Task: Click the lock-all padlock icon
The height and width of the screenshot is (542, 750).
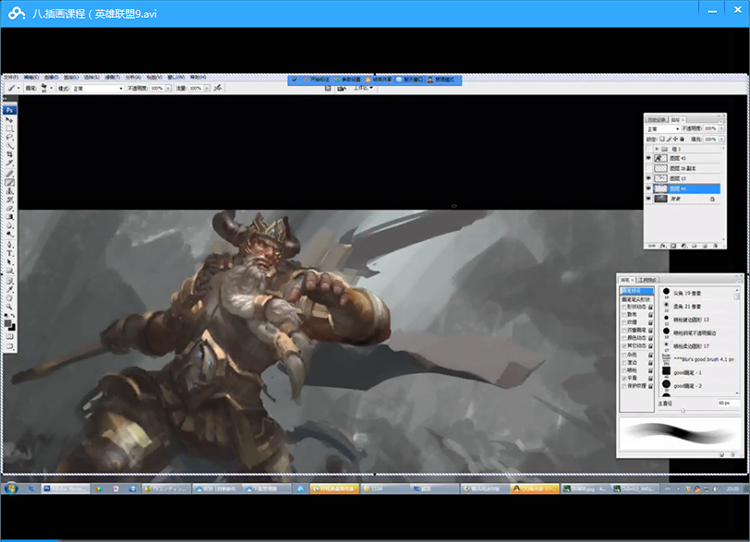Action: coord(682,139)
